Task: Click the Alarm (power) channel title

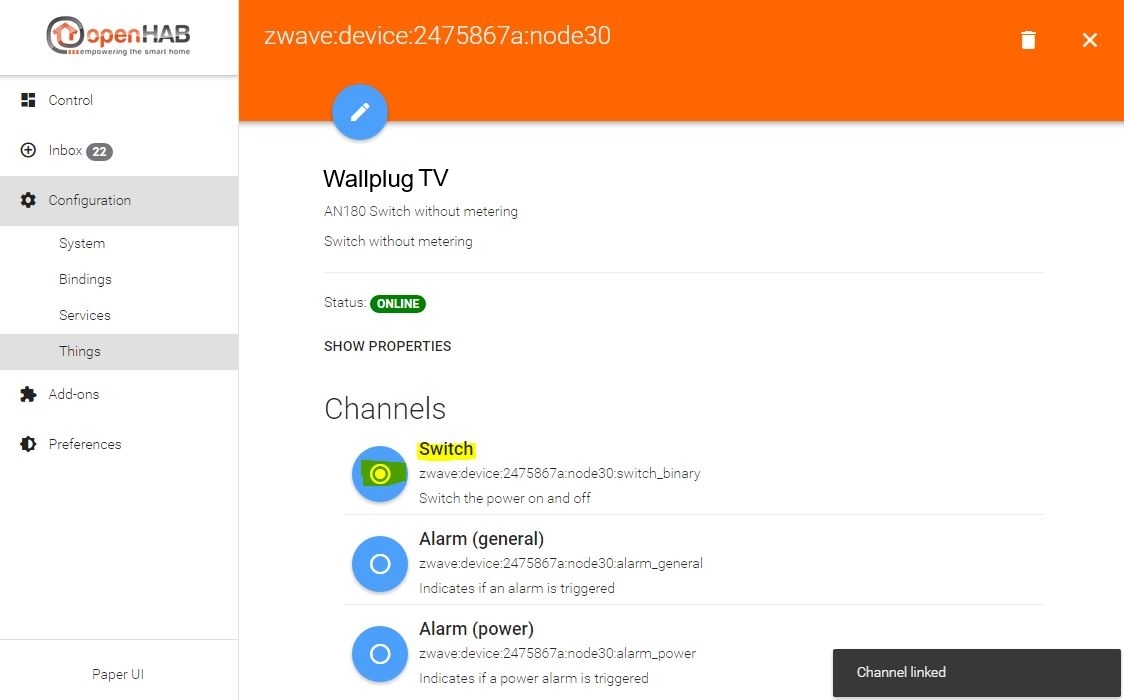Action: (476, 629)
